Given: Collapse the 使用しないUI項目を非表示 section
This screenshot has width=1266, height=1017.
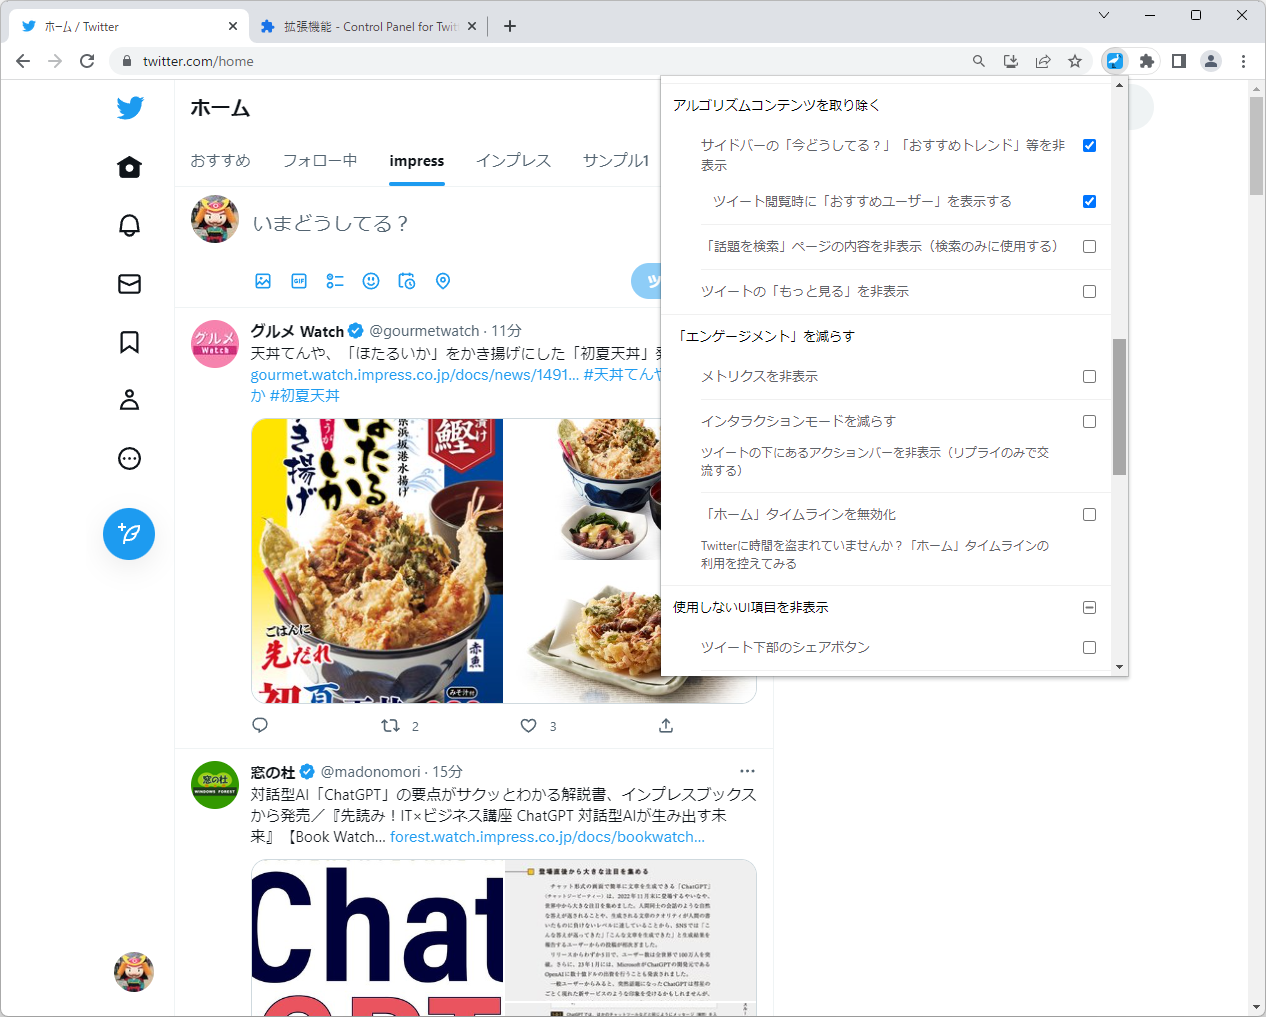Looking at the screenshot, I should click(1089, 607).
